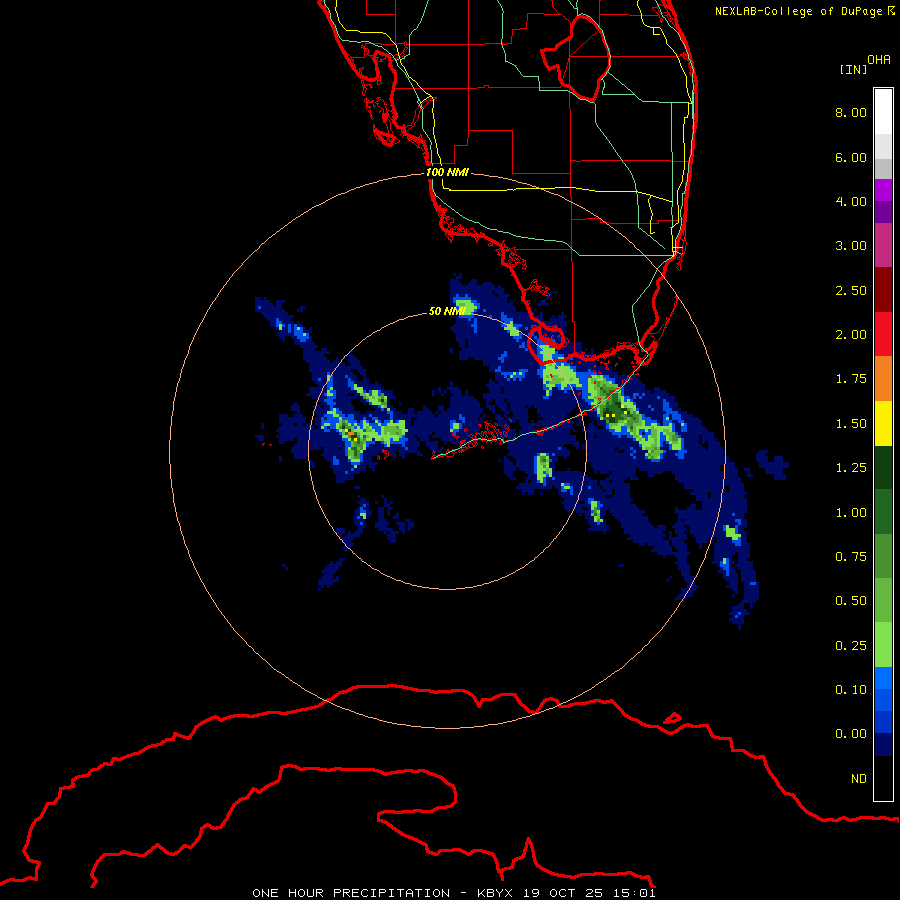Click the 1.25 legend value
Viewport: 900px width, 900px height.
click(x=851, y=468)
